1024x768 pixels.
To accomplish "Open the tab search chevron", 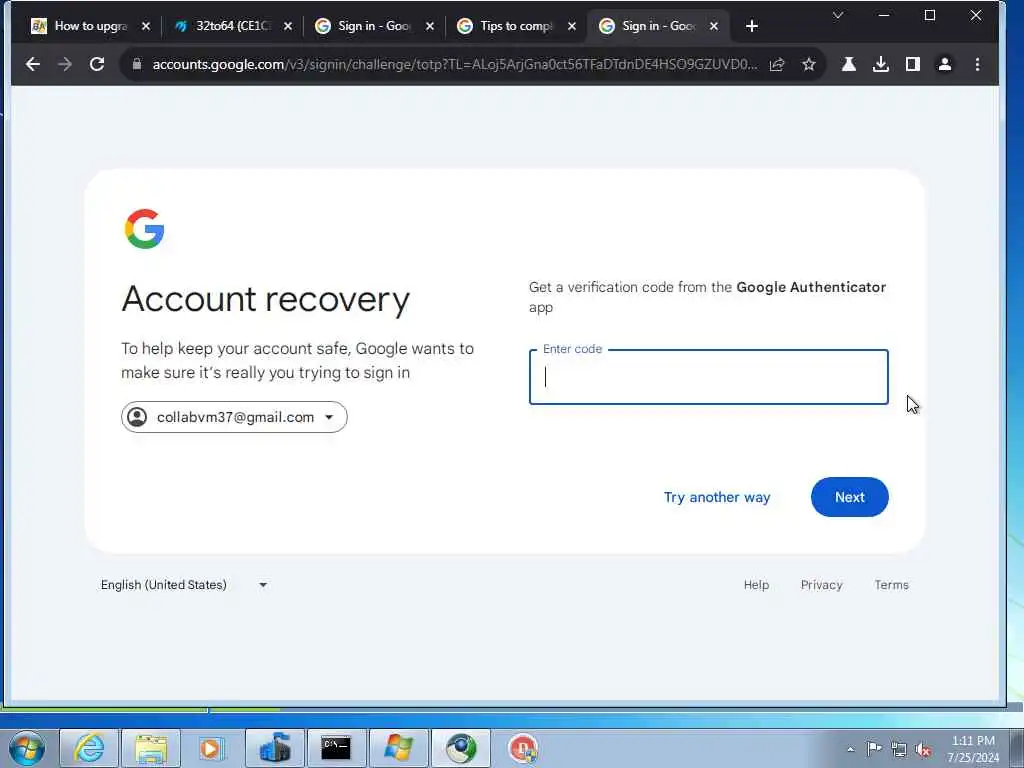I will [x=838, y=15].
